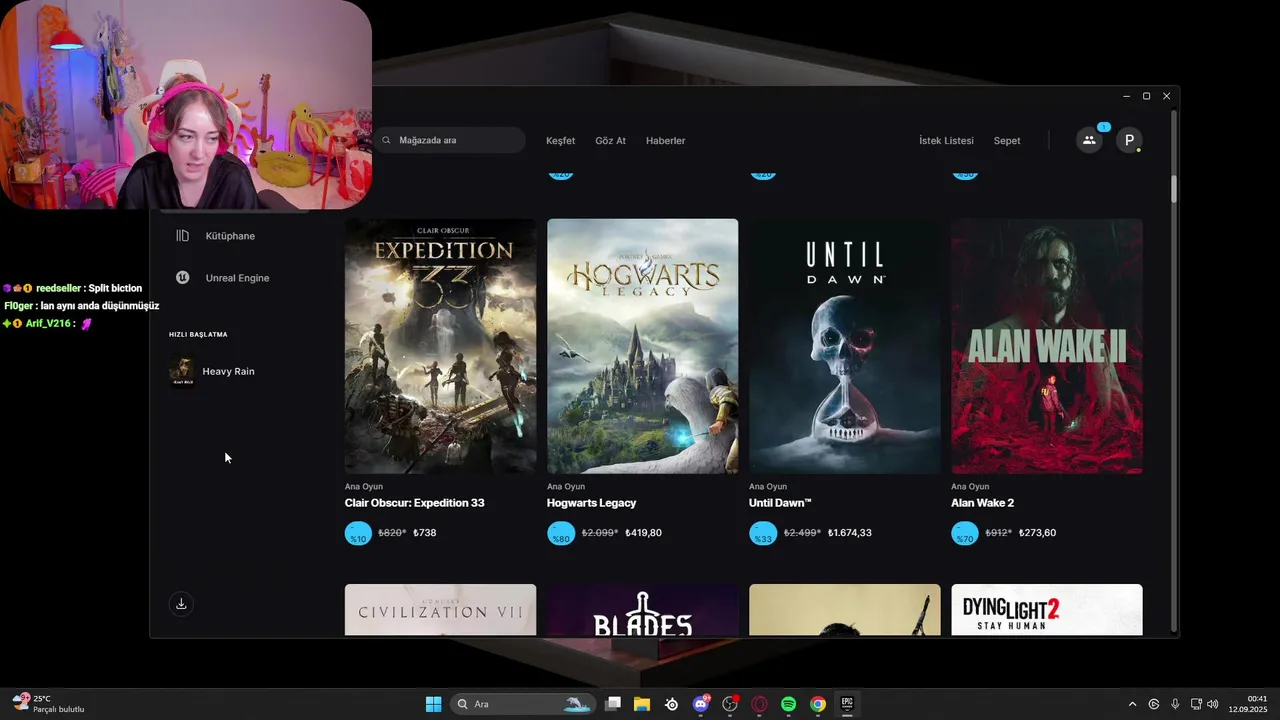Open the Hogwarts Legacy cover art
Viewport: 1280px width, 720px height.
(642, 346)
